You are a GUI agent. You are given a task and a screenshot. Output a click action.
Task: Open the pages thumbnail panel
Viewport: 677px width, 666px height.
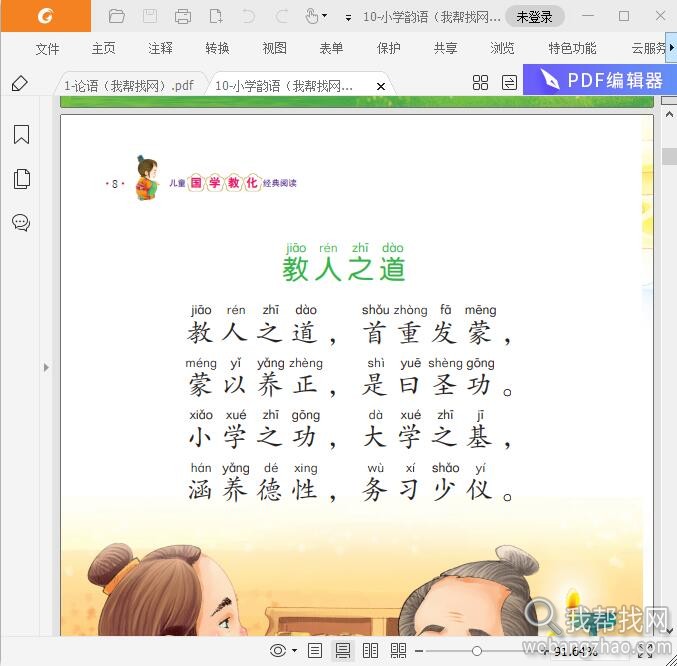(x=22, y=179)
